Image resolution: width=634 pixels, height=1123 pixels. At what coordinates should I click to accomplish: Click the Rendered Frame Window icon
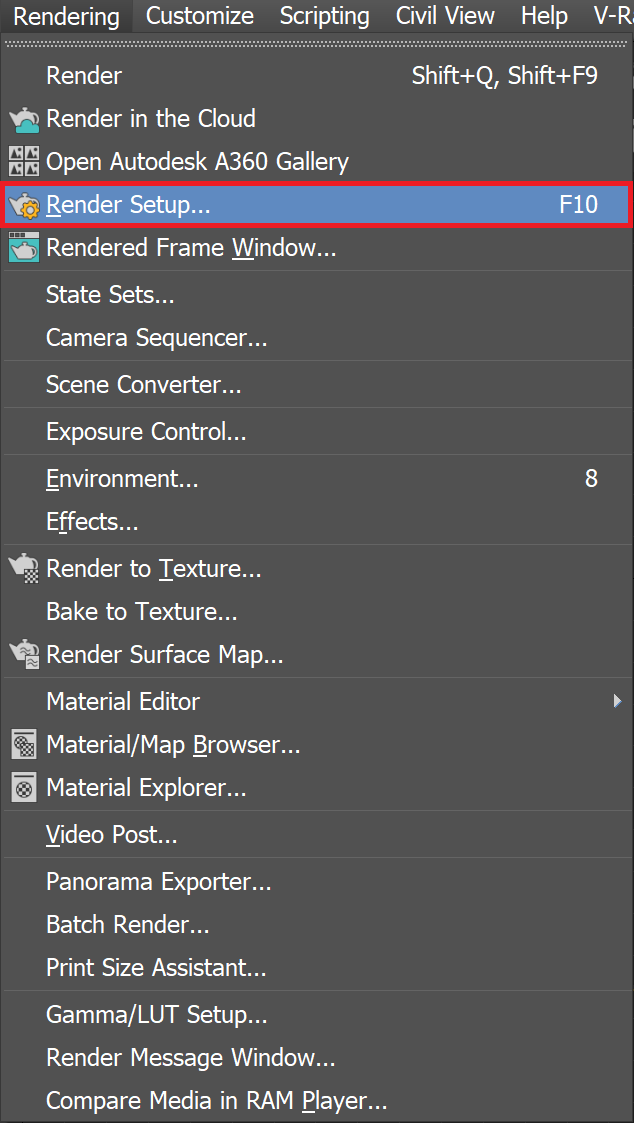[22, 247]
